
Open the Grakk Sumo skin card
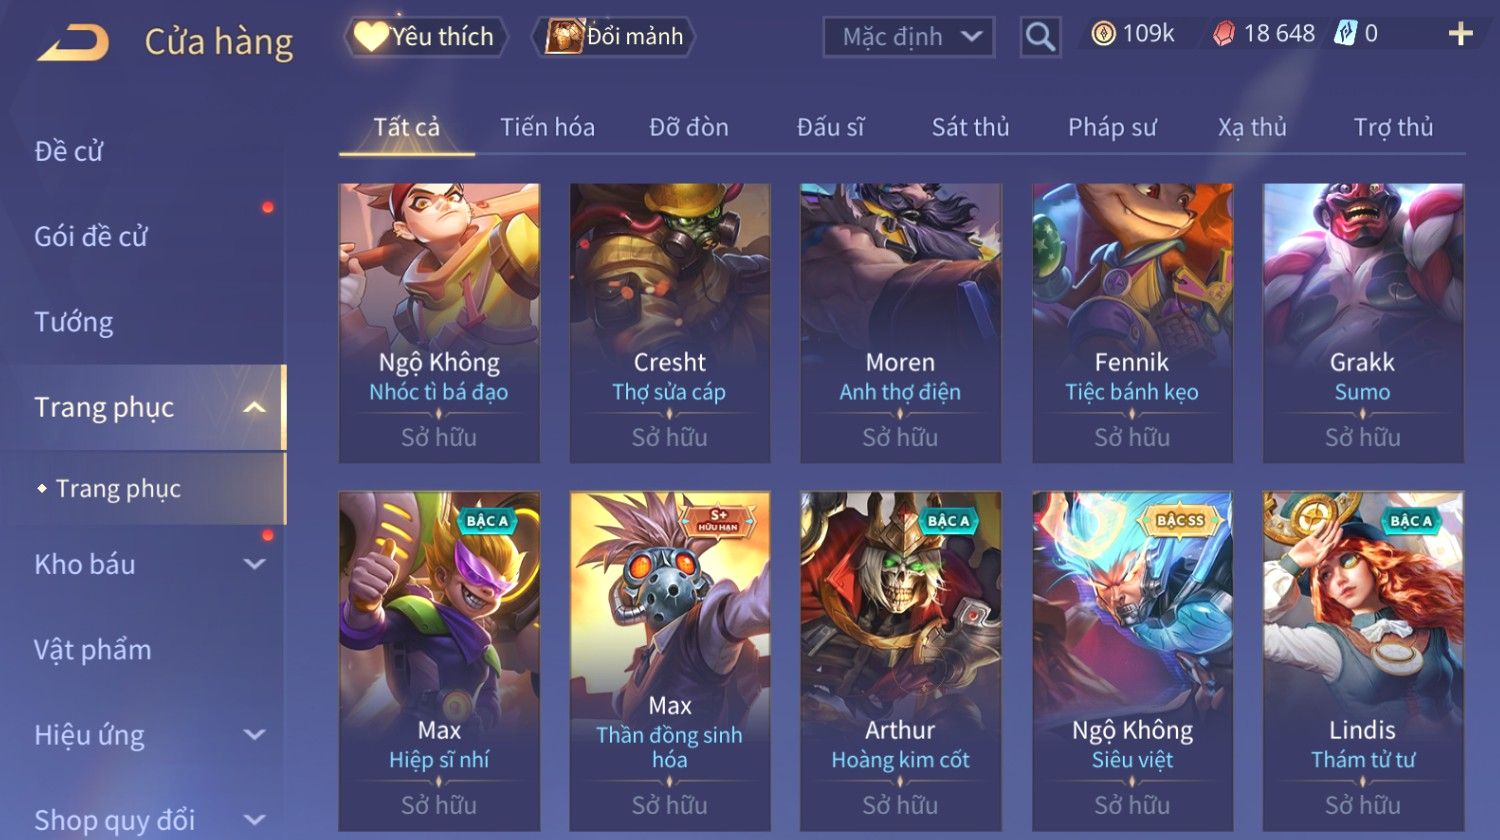tap(1363, 323)
